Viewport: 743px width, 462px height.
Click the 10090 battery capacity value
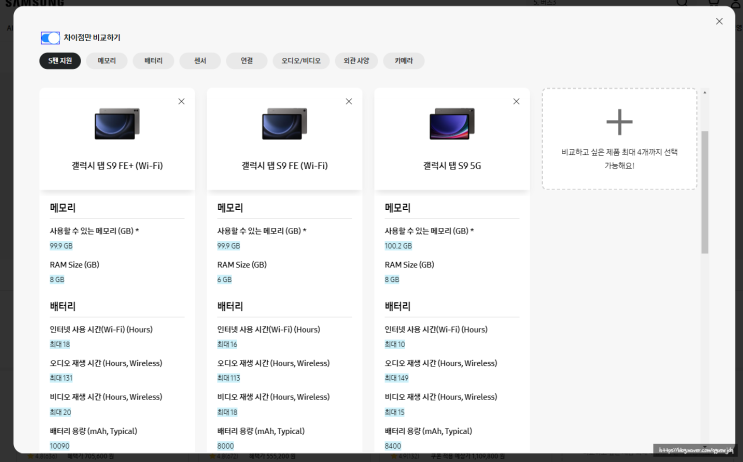point(59,446)
